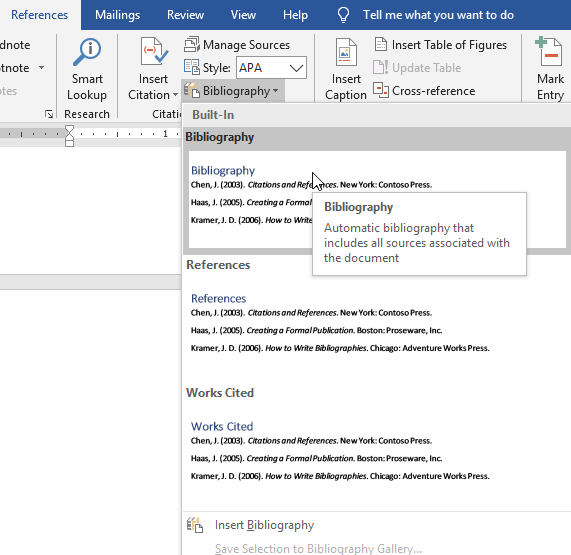Viewport: 571px width, 555px height.
Task: Expand the Bibliography dropdown arrow
Action: point(275,90)
